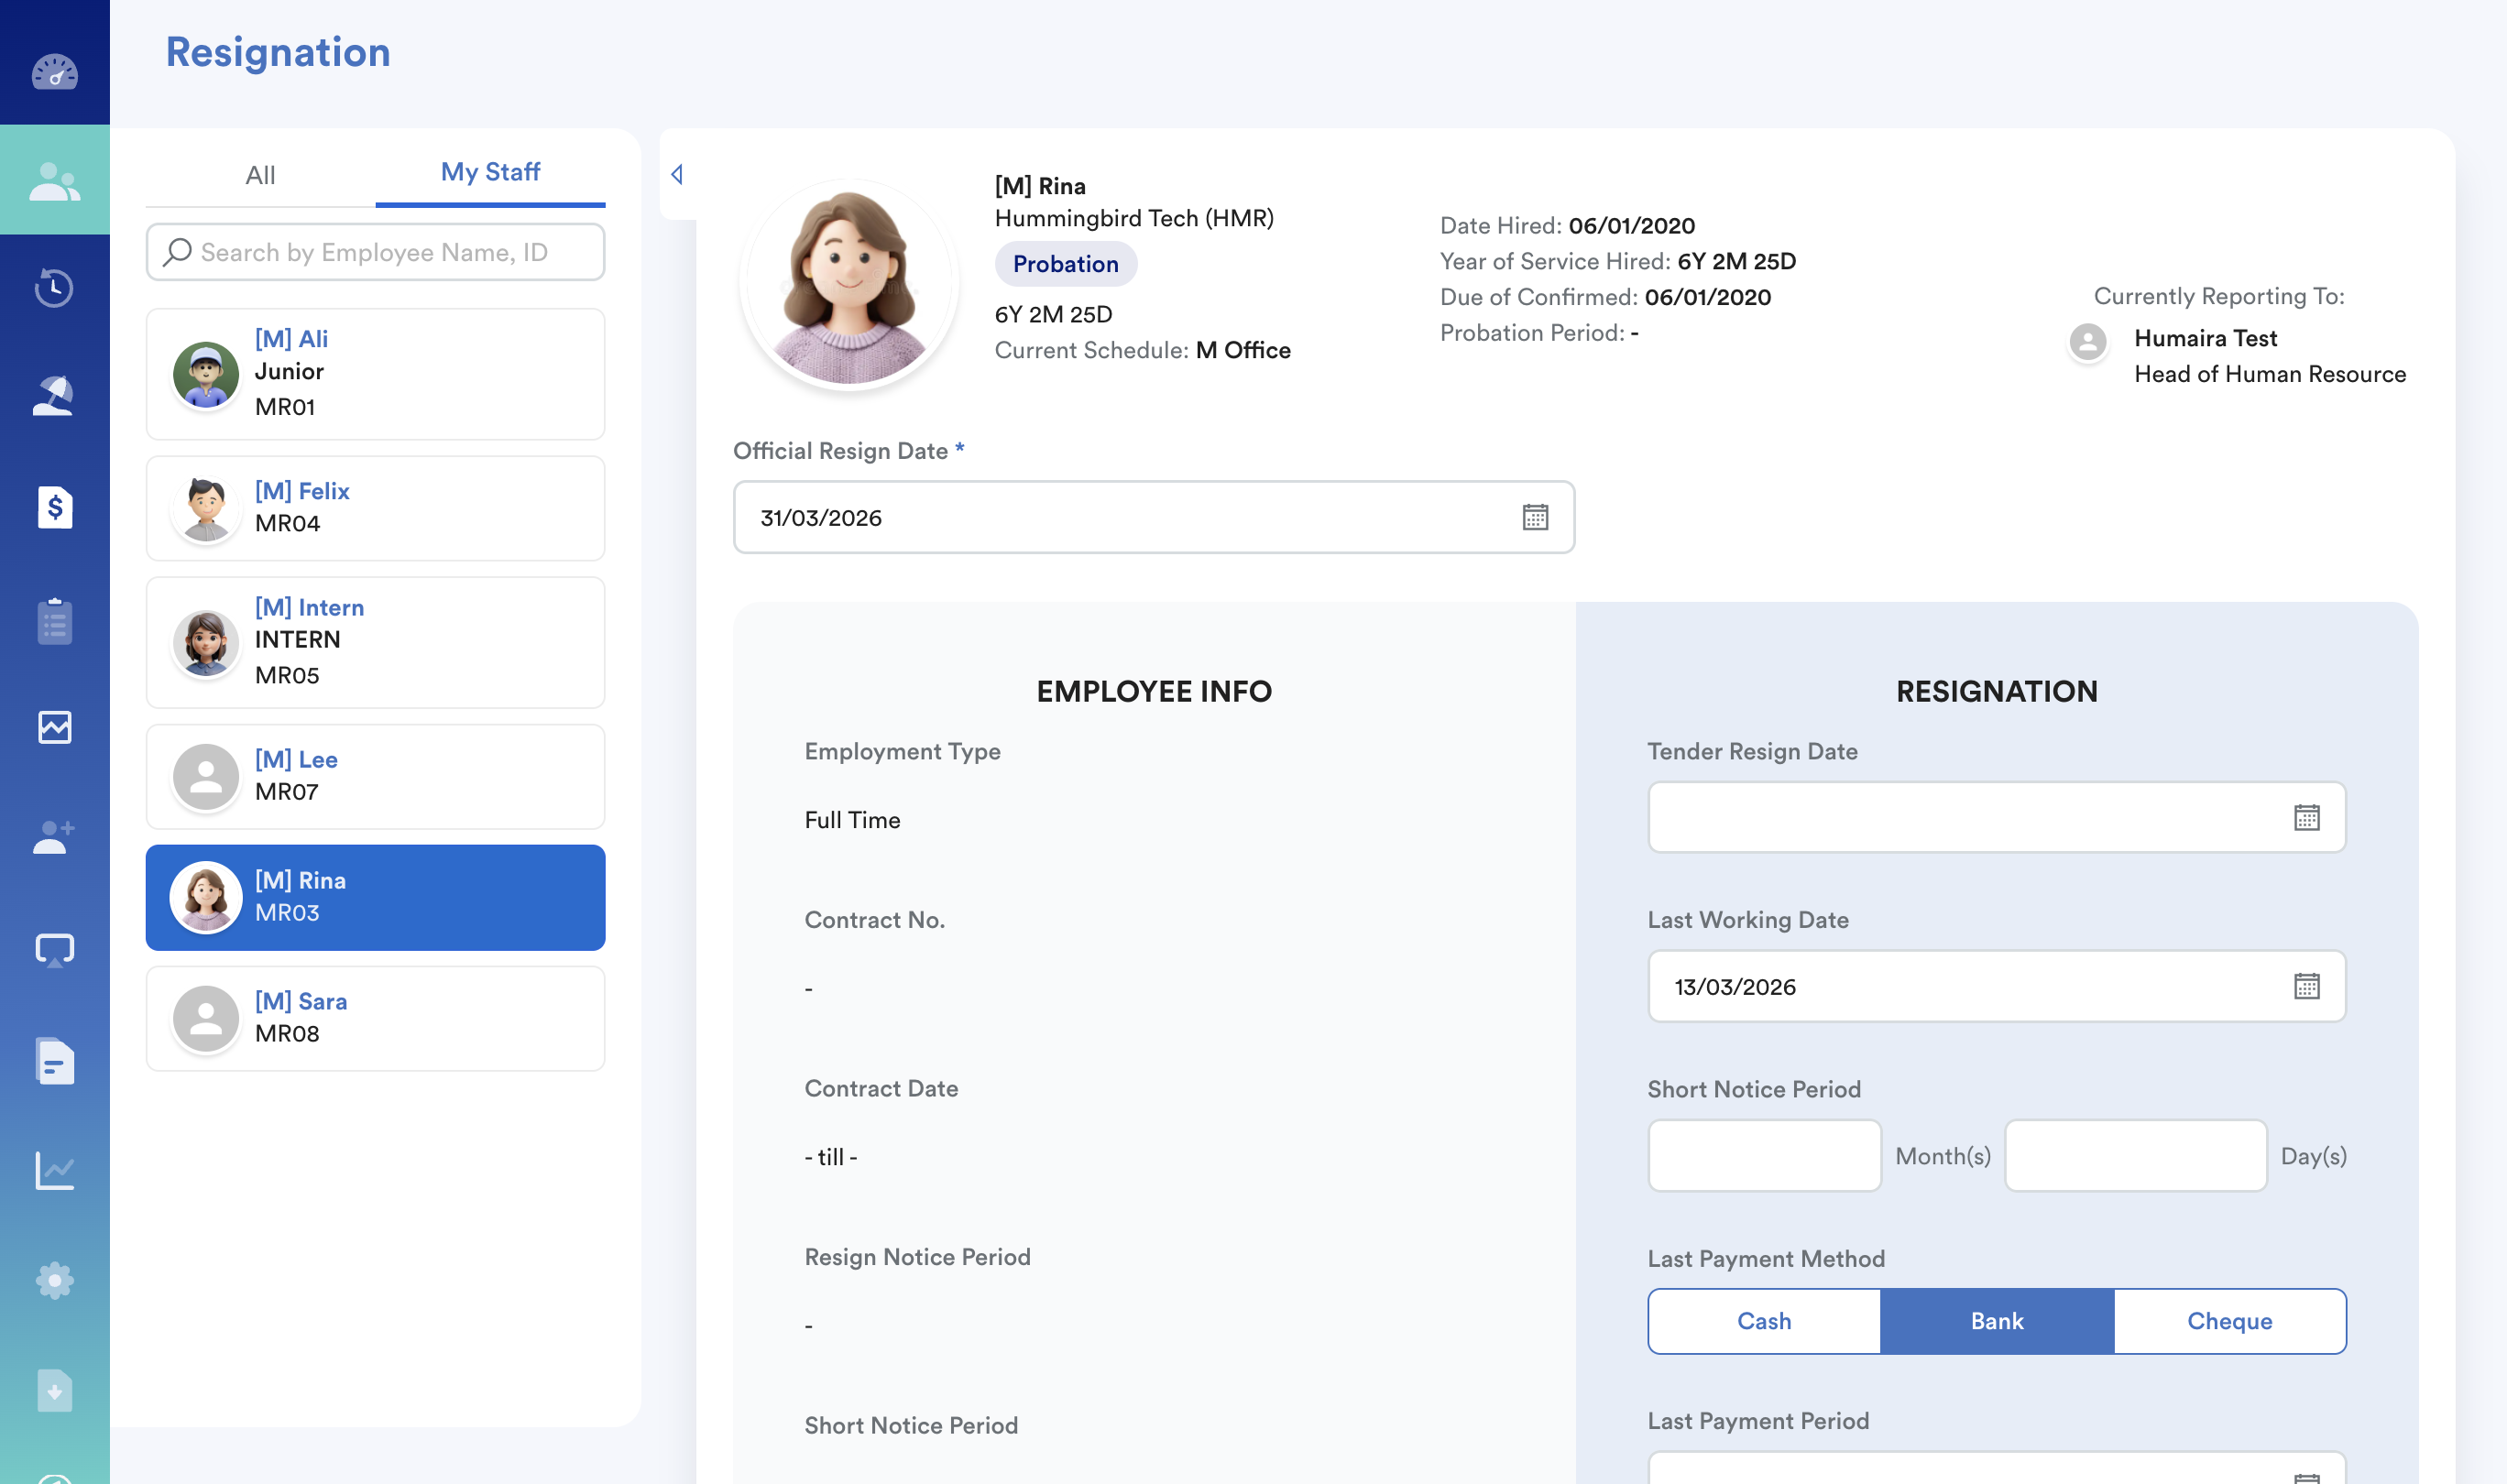This screenshot has height=1484, width=2507.
Task: Open the add-user recruitment sidebar icon
Action: (x=54, y=837)
